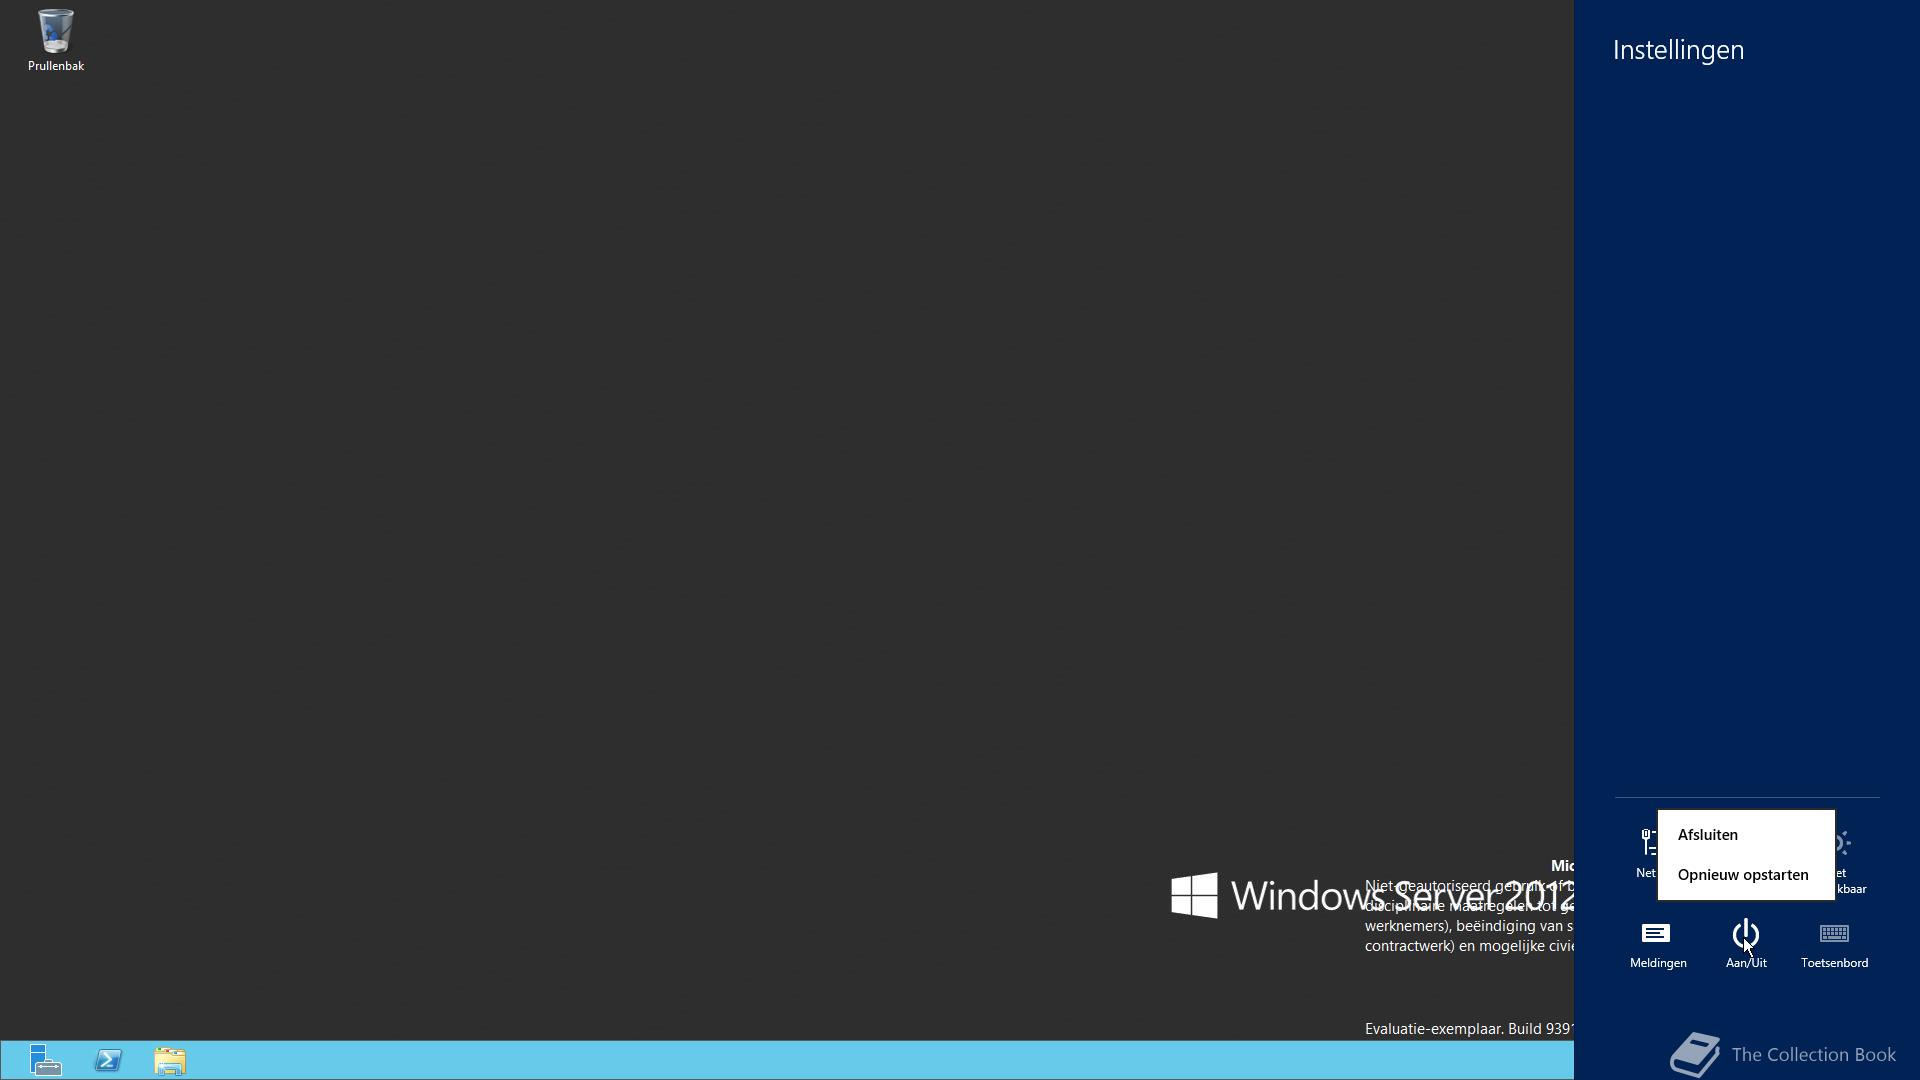Click the Instellingen heading text

1678,50
